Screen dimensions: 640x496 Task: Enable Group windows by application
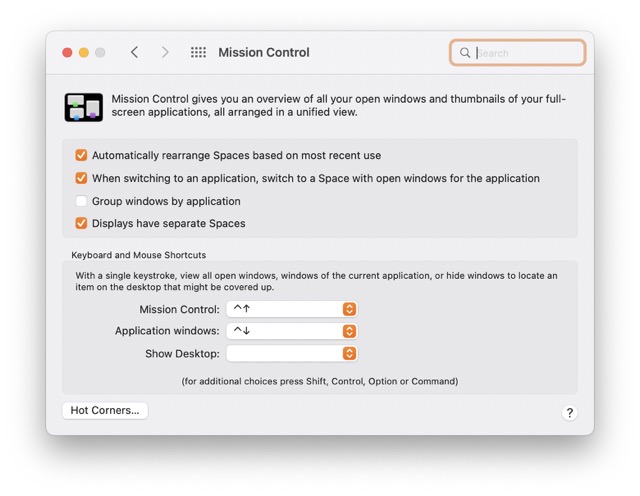point(81,201)
